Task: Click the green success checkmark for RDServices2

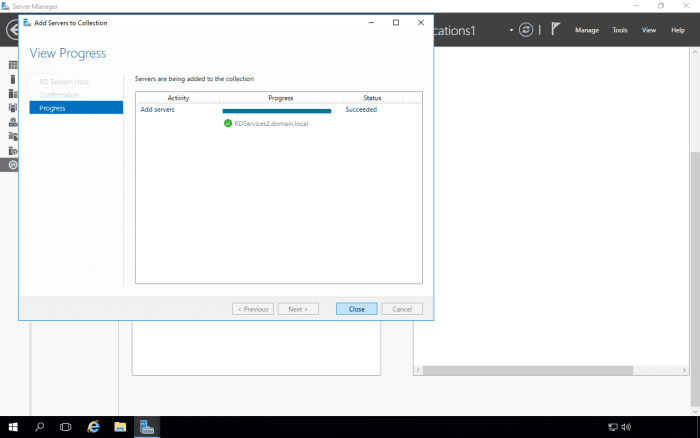Action: 228,123
